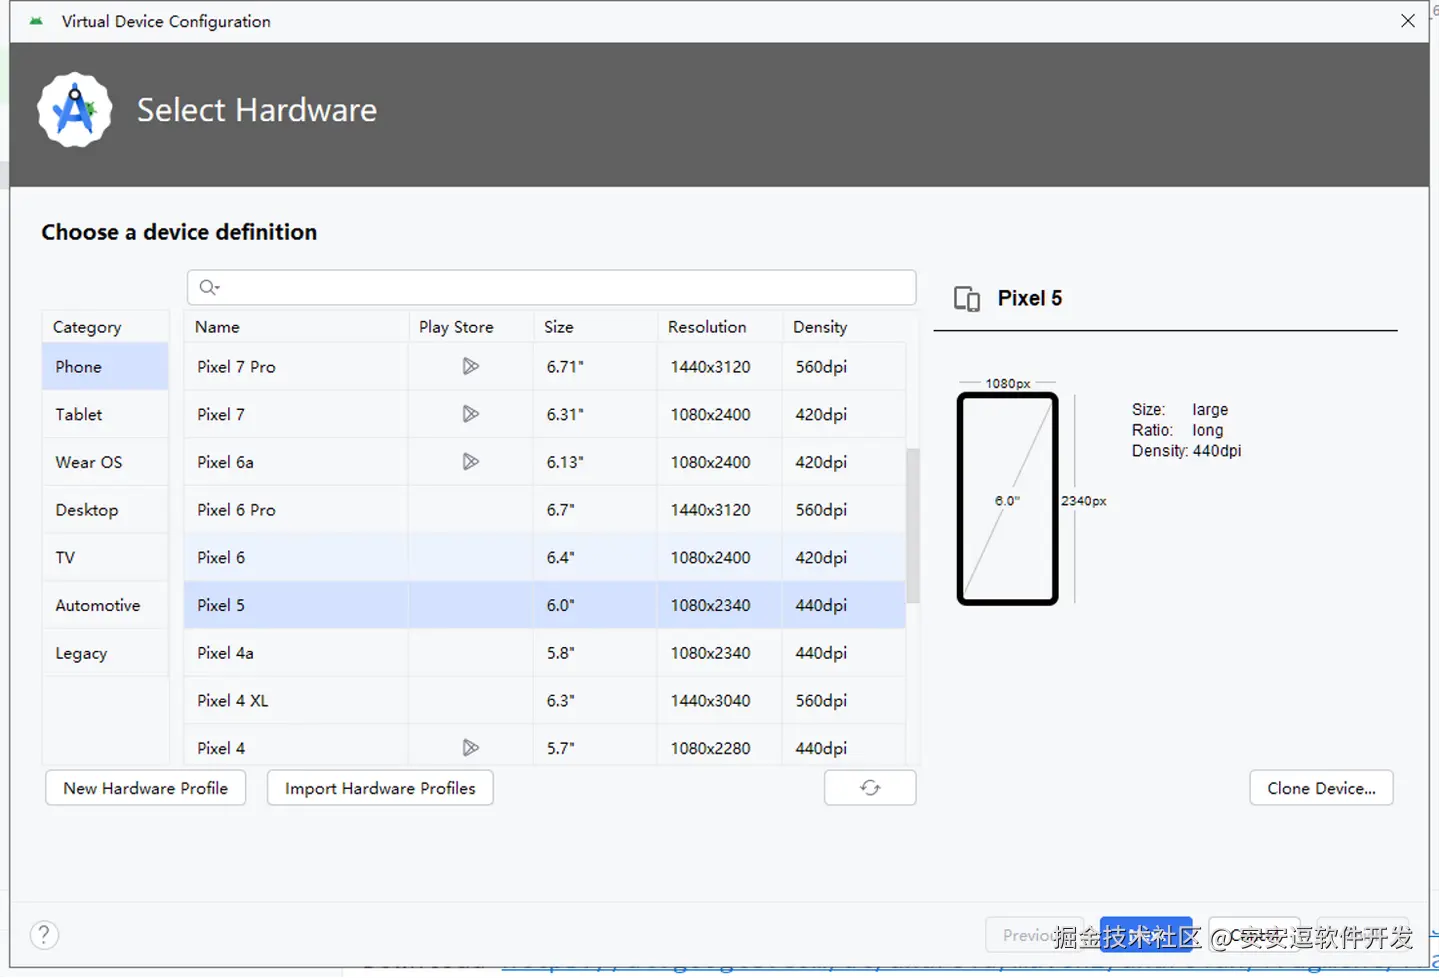Select the Pixel 6 Pro row

[x=545, y=510]
